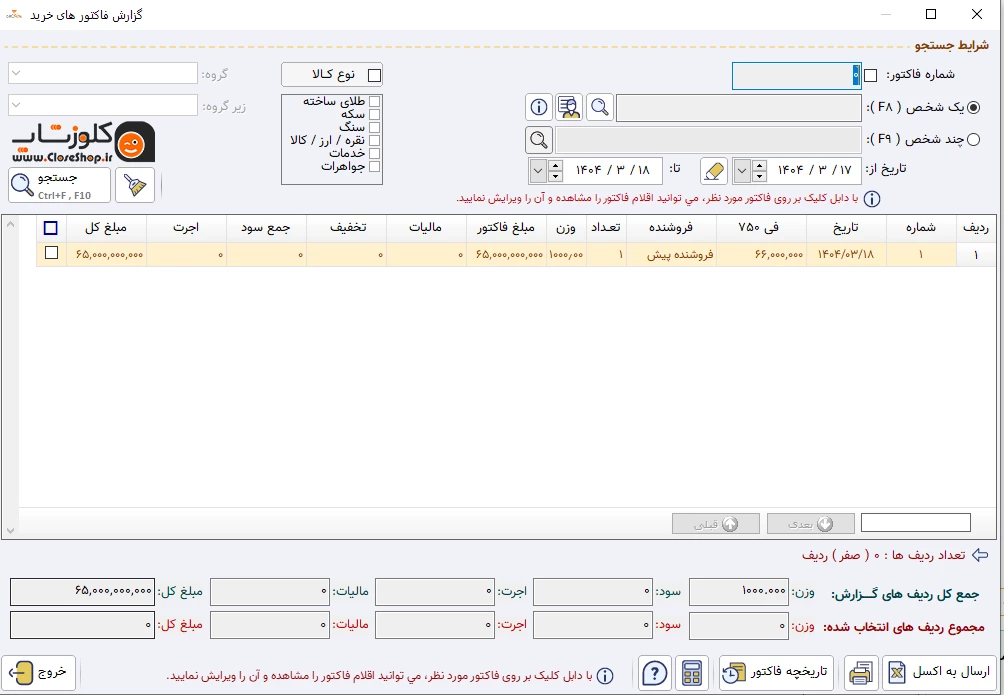Sort by the اجرت column header
1004x695 pixels.
pos(186,228)
